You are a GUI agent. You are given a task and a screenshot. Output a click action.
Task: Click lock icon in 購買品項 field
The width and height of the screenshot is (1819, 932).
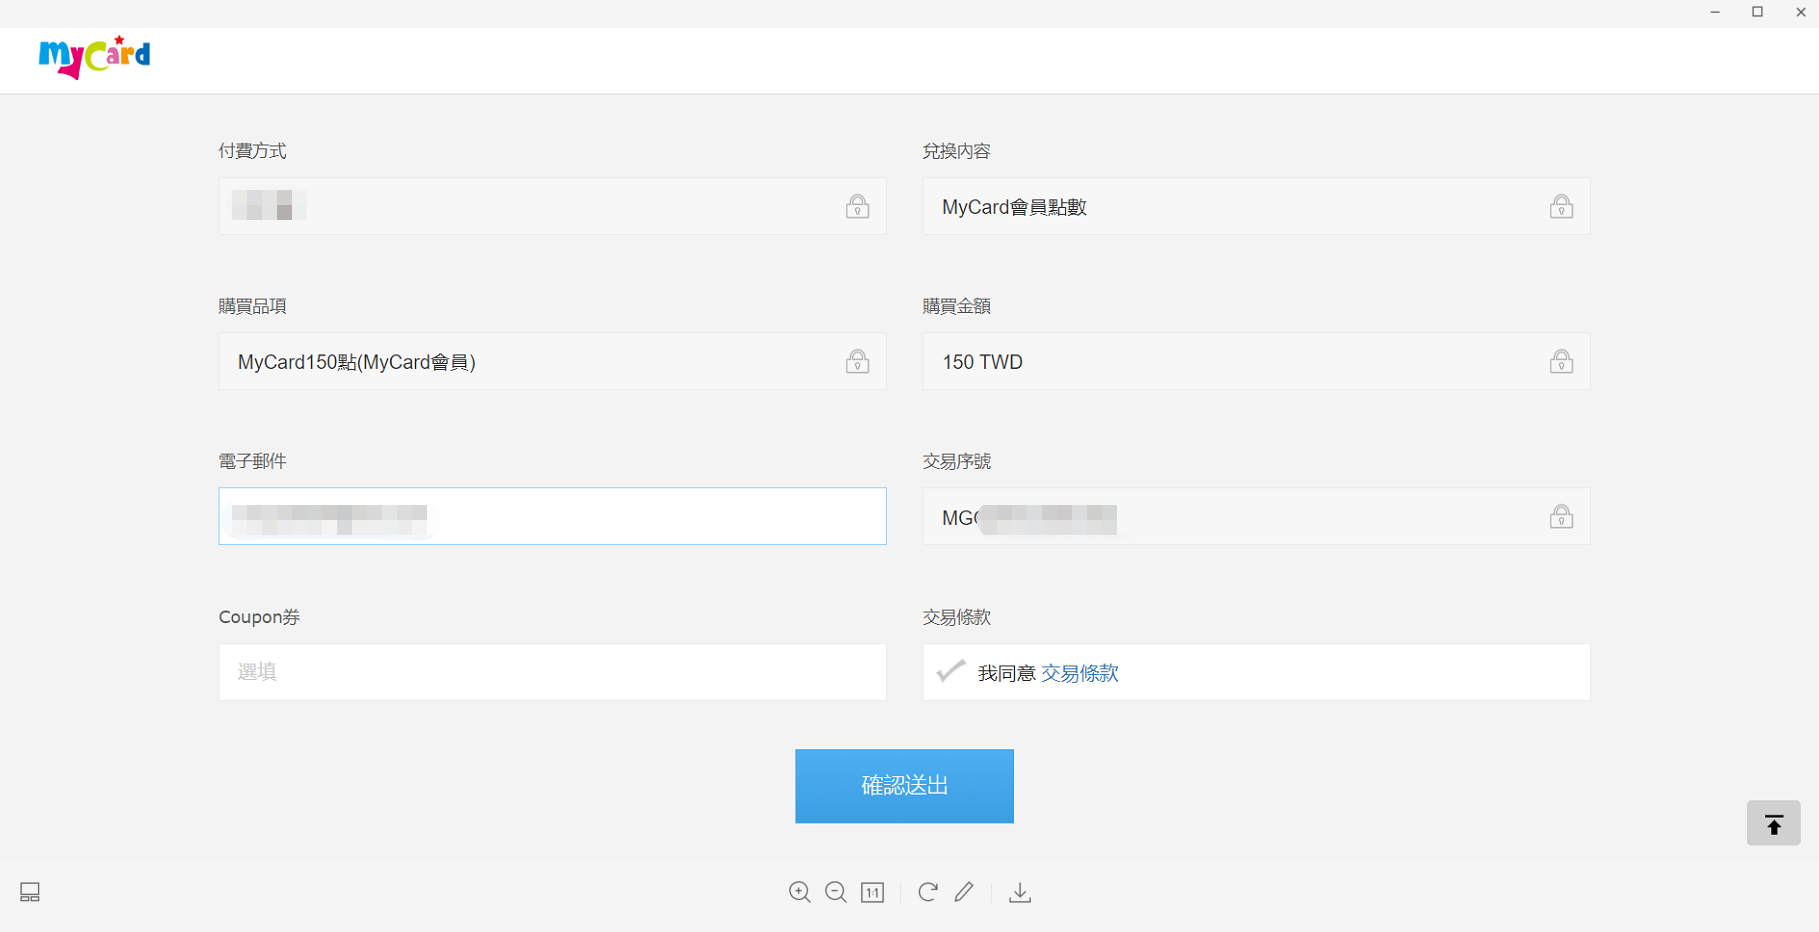pyautogui.click(x=857, y=361)
